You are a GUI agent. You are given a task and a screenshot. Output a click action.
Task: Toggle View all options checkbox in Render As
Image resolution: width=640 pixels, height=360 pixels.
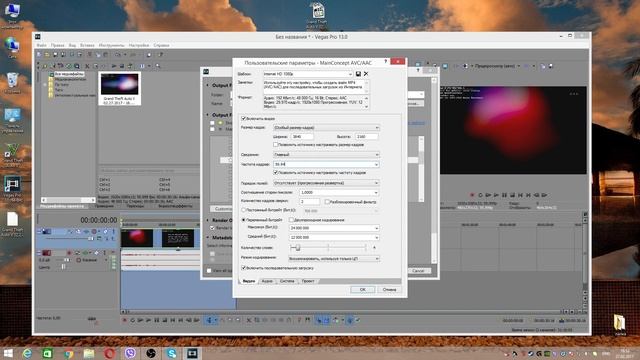209,271
